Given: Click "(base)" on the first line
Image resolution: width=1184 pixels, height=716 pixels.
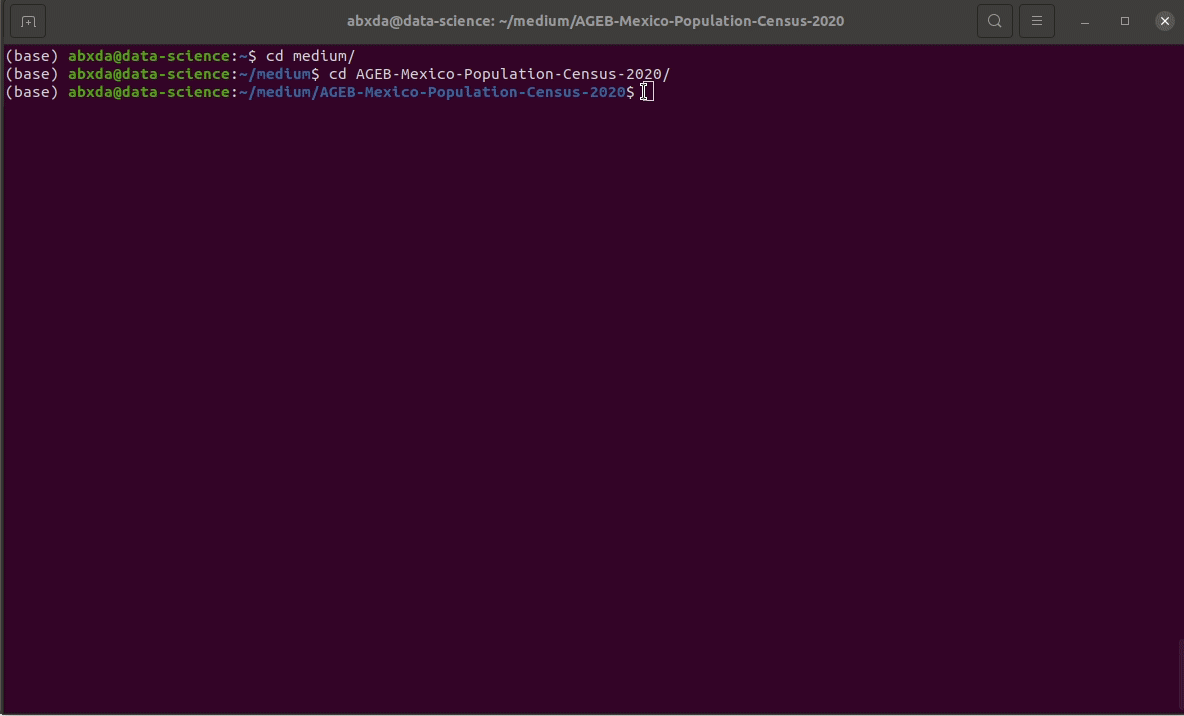Looking at the screenshot, I should click(32, 56).
